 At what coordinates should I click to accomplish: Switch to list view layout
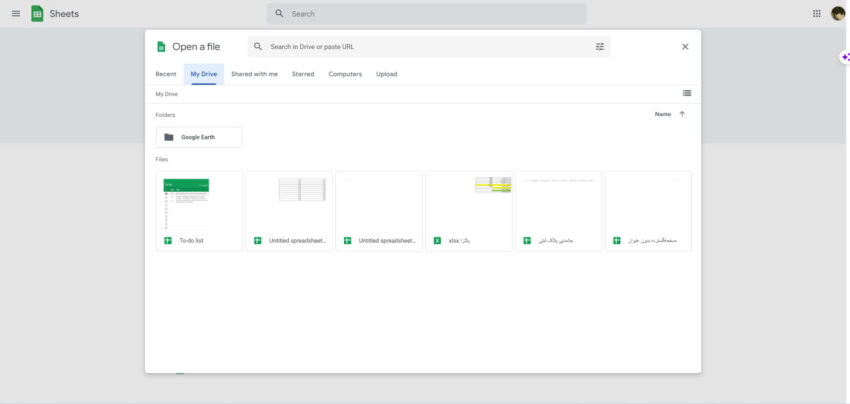click(x=687, y=93)
